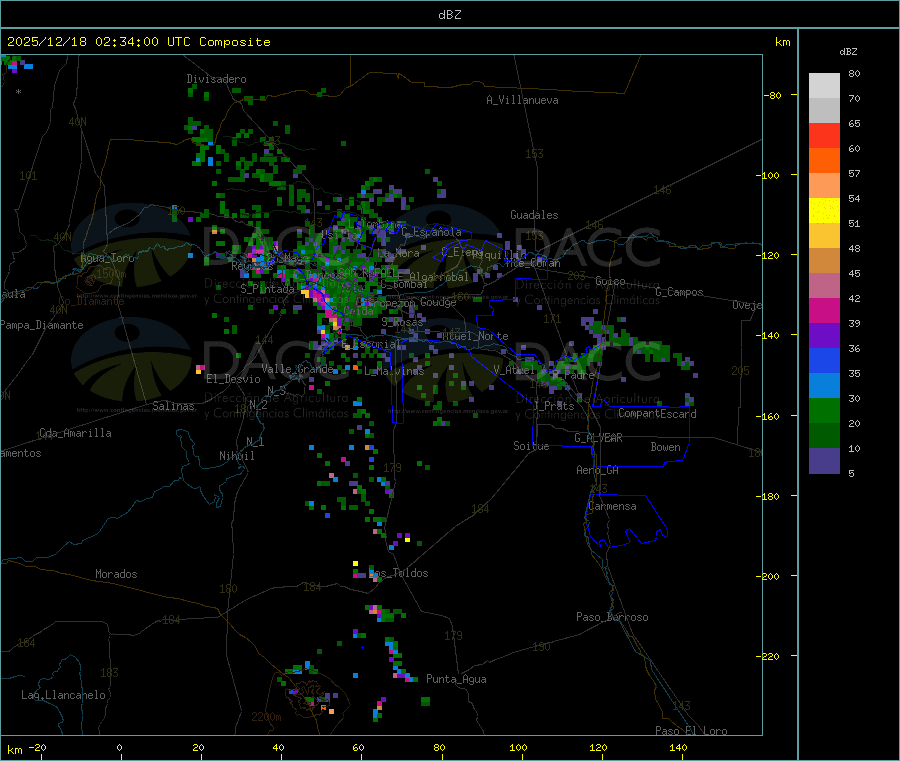This screenshot has width=900, height=761.
Task: Pick the green 30 dBZ legend swatch
Action: coord(824,410)
